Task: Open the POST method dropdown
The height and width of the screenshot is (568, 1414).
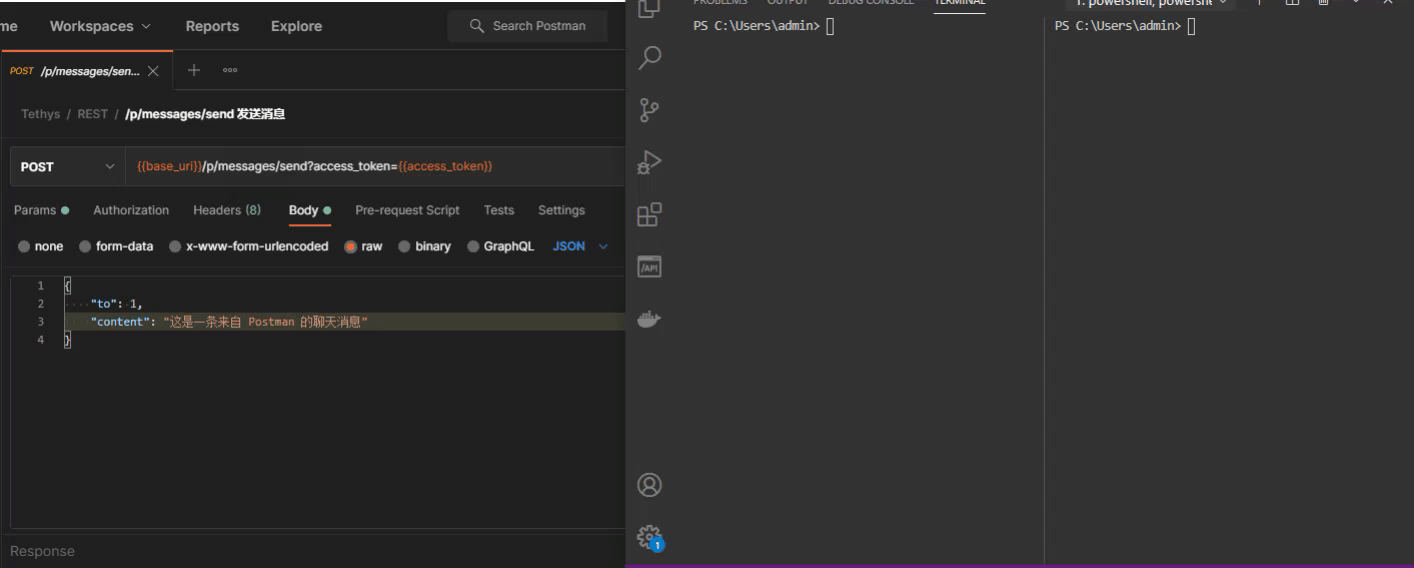Action: tap(67, 166)
